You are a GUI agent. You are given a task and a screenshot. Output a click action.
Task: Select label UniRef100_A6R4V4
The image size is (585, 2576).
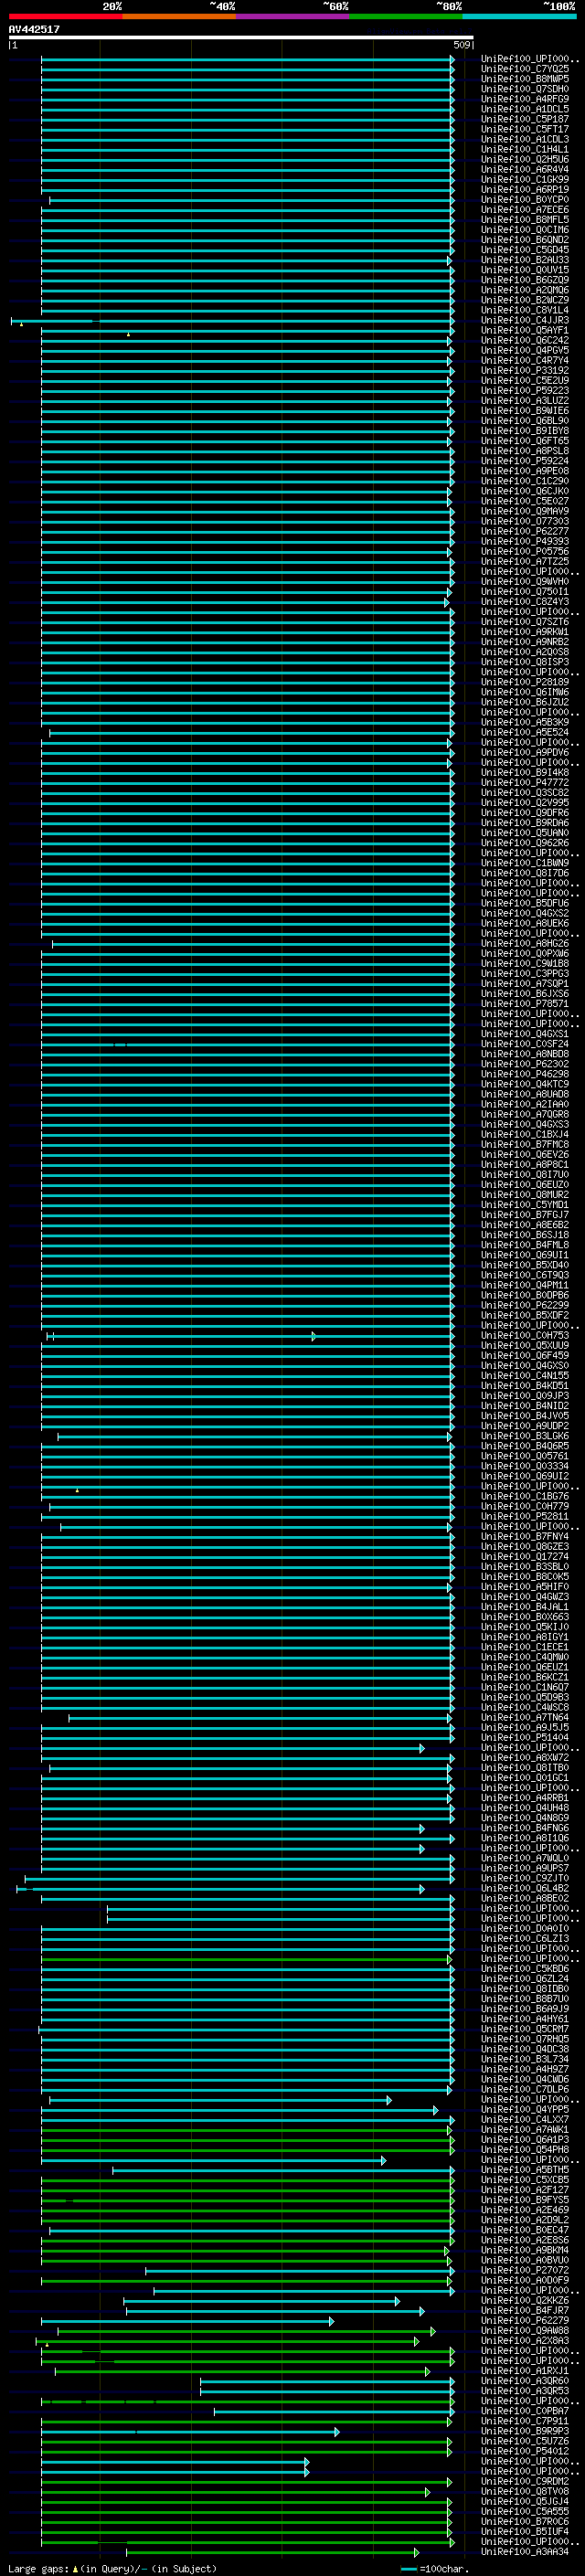[525, 169]
